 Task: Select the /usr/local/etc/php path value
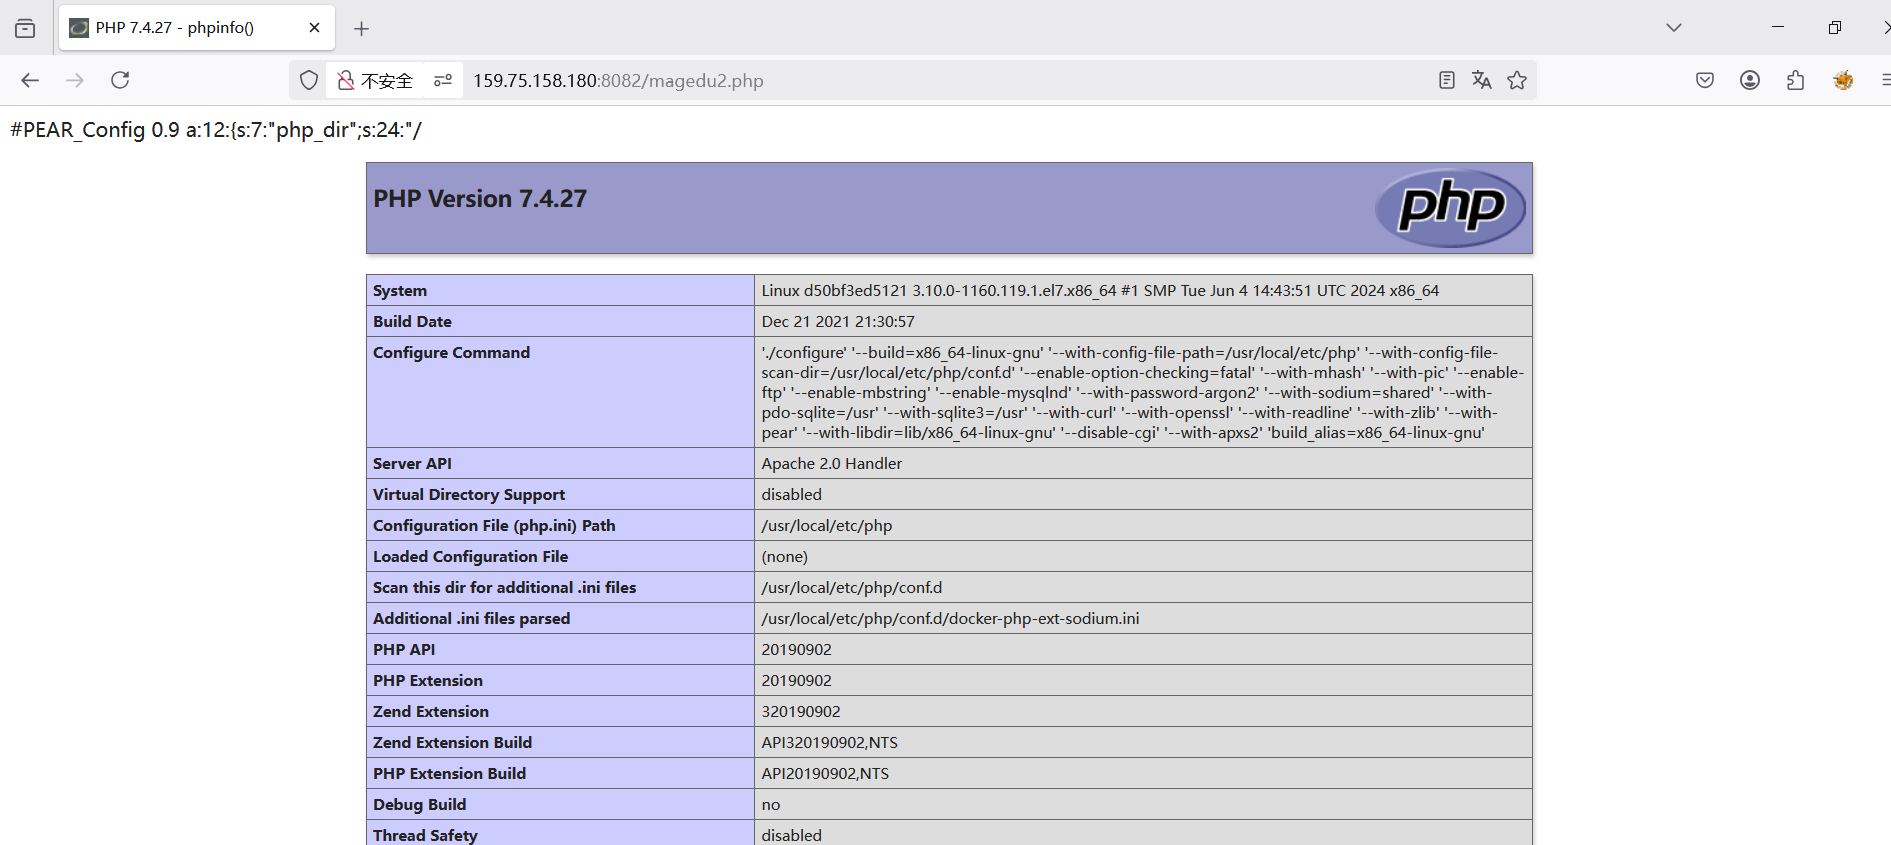pos(826,526)
